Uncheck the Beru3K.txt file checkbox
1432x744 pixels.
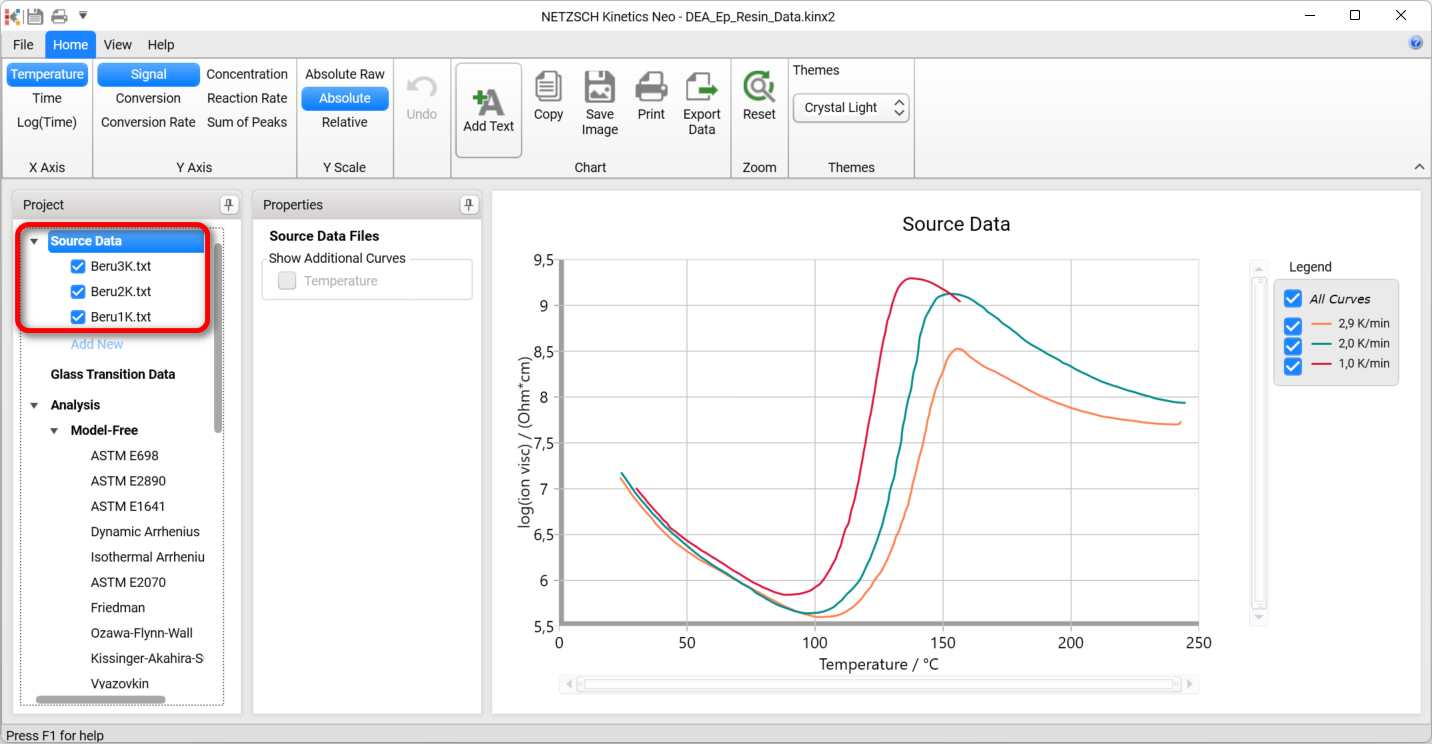coord(78,267)
